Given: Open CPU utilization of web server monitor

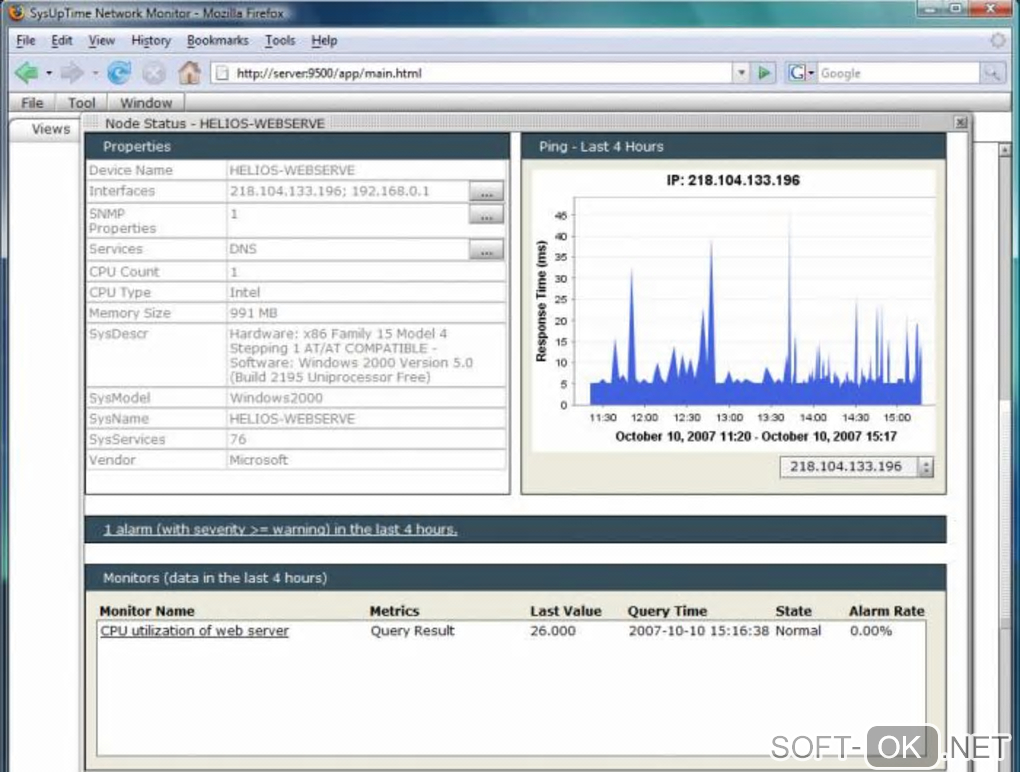Looking at the screenshot, I should [194, 631].
